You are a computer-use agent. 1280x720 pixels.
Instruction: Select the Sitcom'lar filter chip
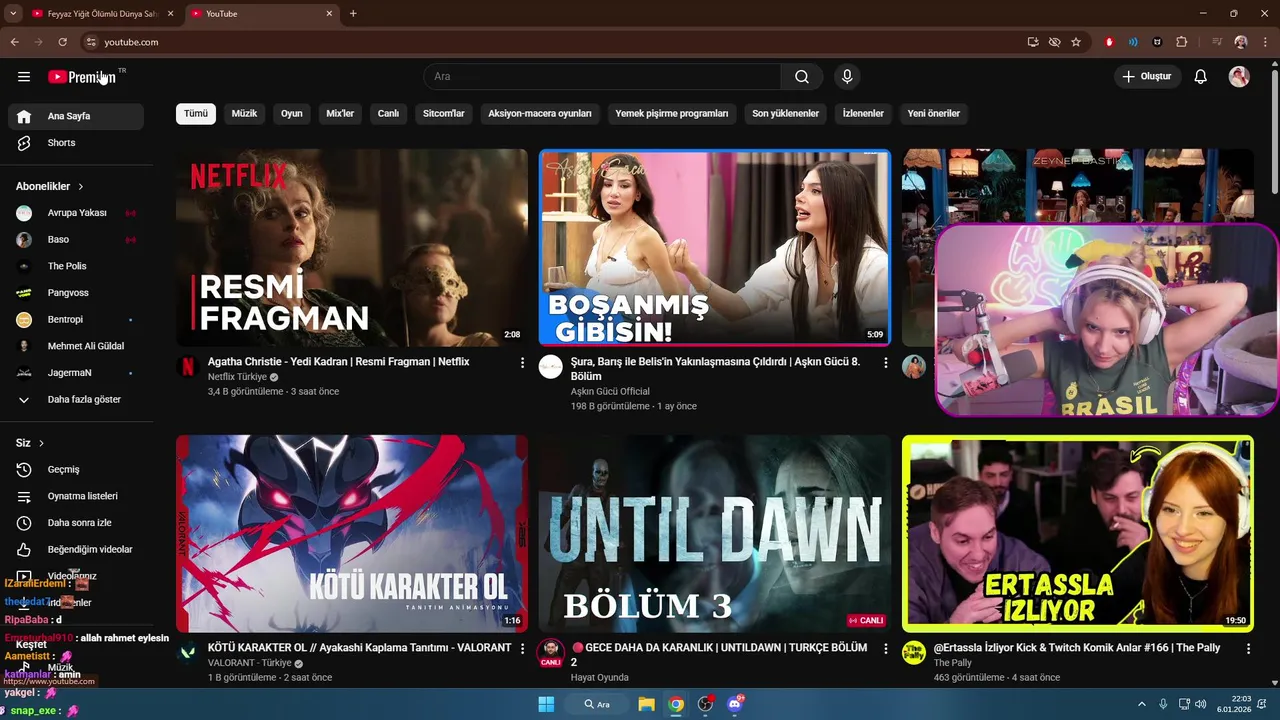click(x=444, y=114)
